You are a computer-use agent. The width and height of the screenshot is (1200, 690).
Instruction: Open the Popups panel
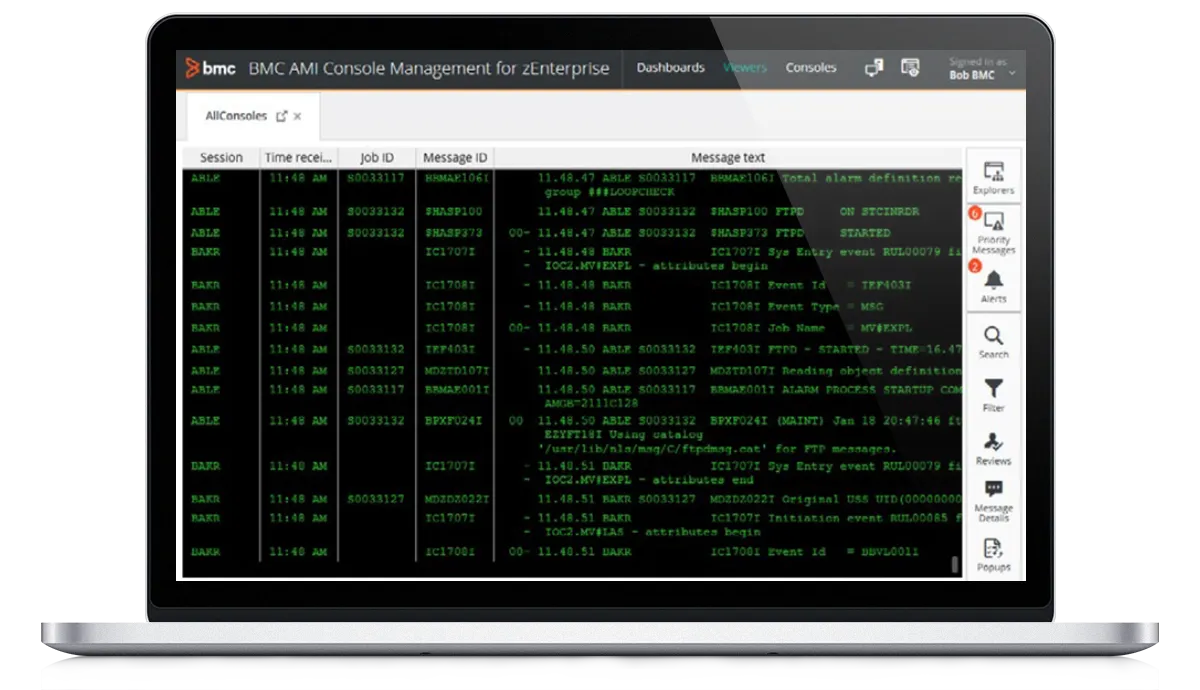click(993, 554)
